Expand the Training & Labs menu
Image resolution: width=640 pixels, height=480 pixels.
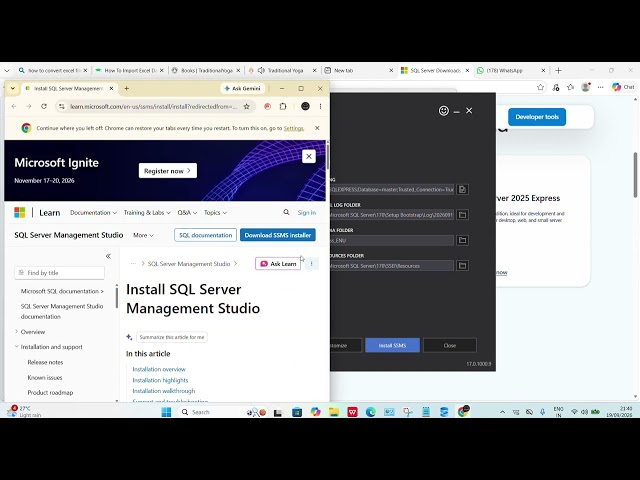click(147, 213)
